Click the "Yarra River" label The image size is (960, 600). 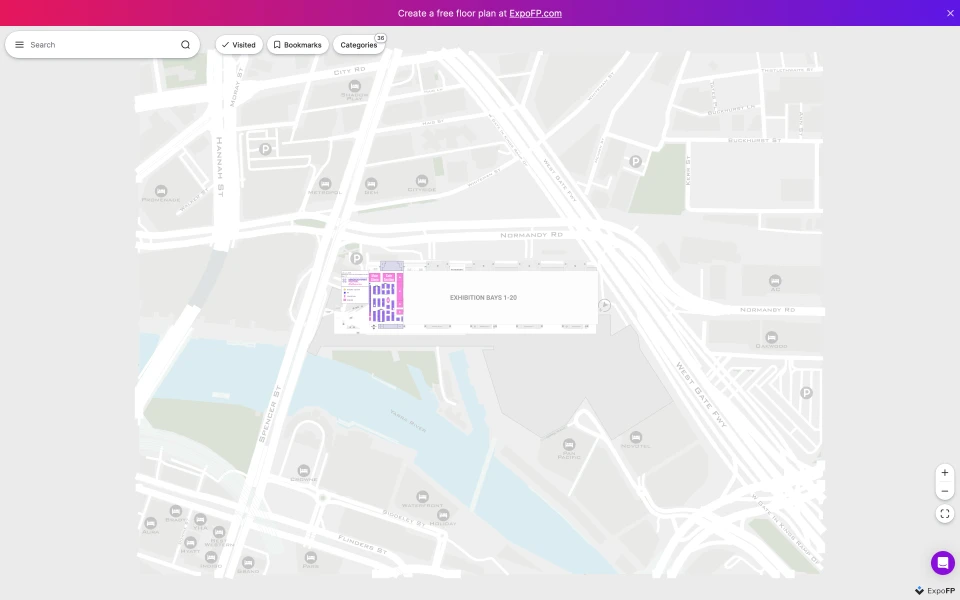coord(408,421)
